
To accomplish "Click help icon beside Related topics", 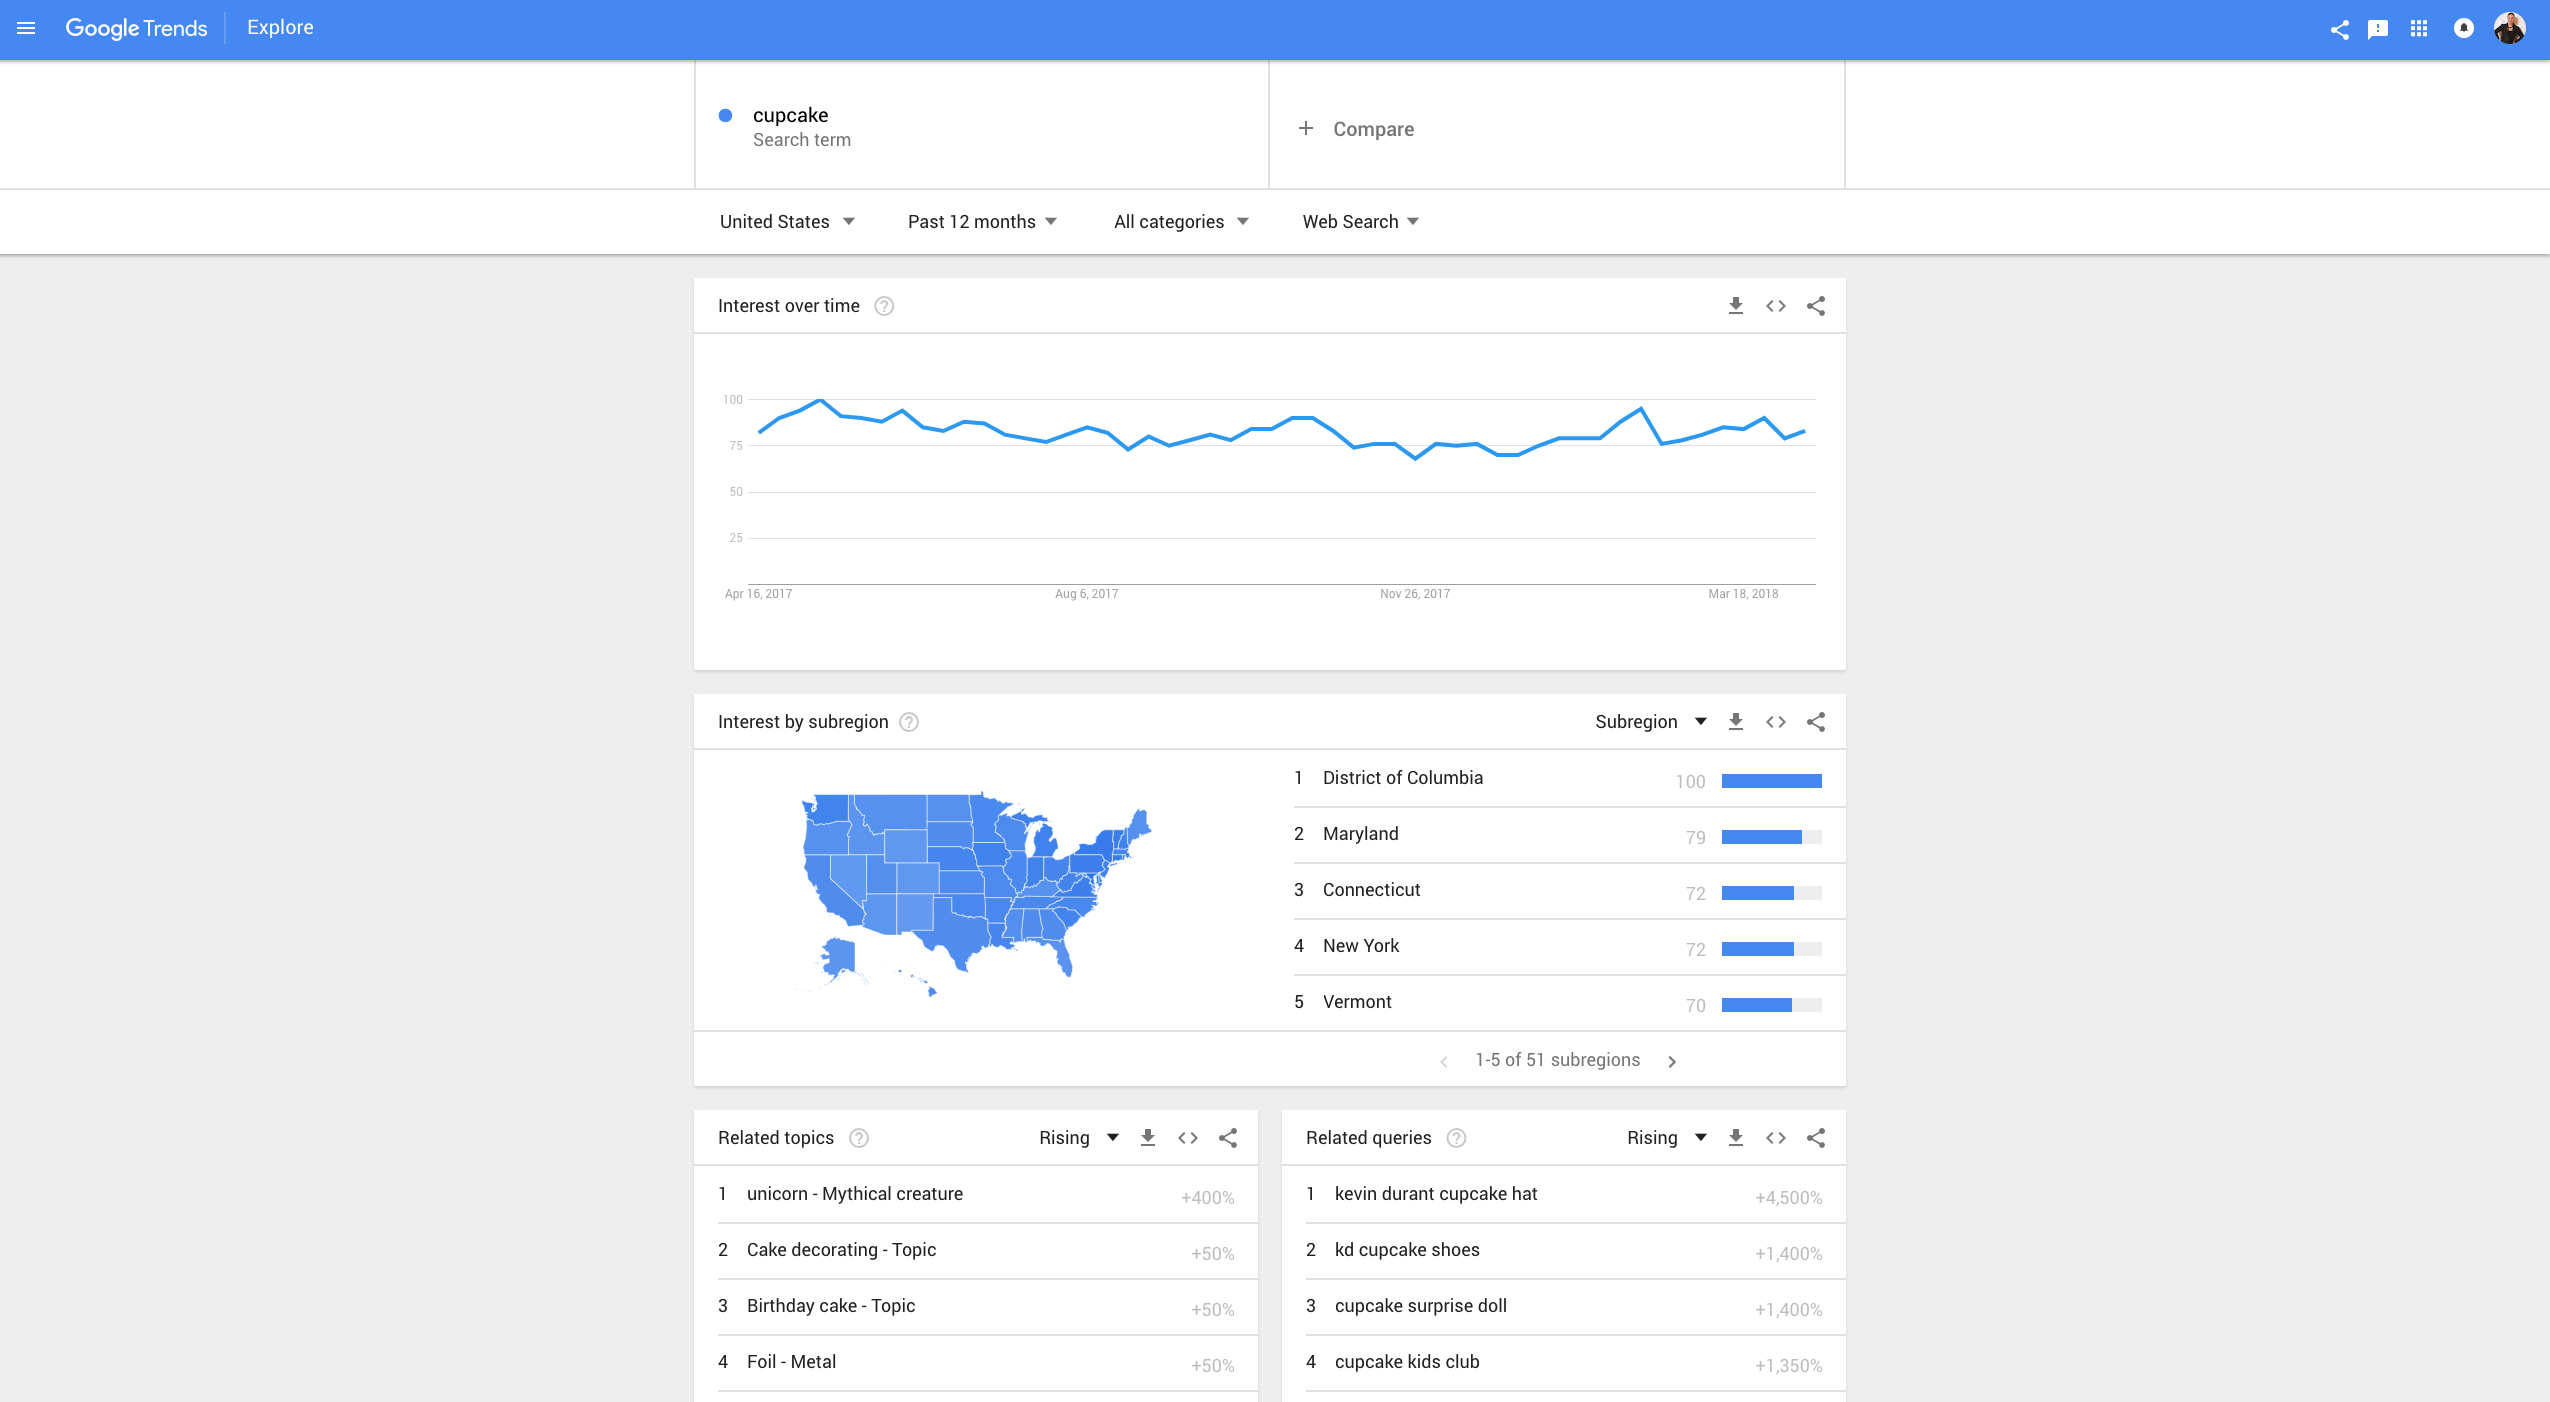I will click(x=858, y=1138).
